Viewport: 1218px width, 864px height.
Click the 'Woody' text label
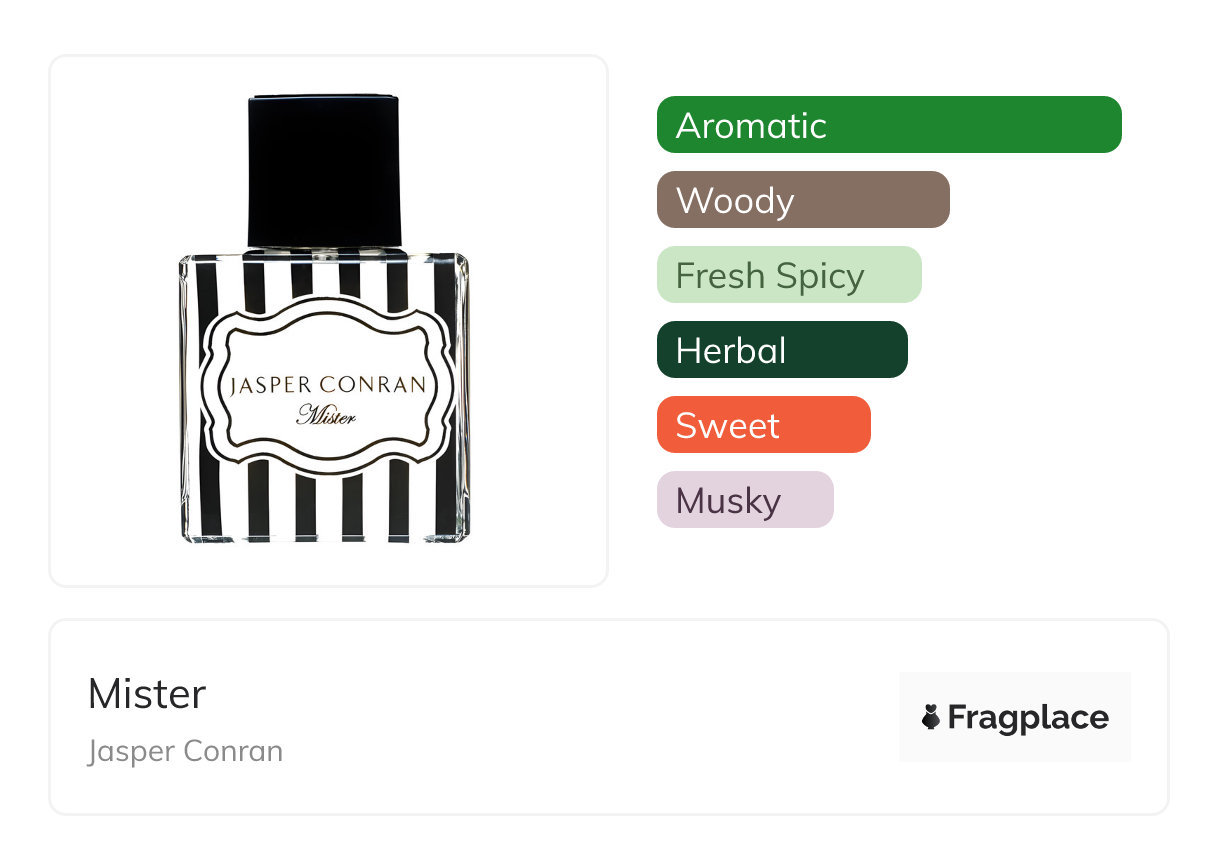point(735,201)
